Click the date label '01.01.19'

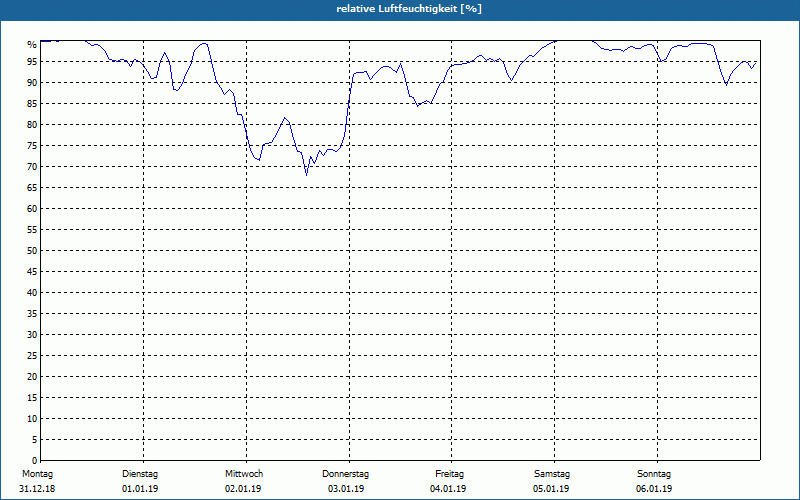(140, 489)
